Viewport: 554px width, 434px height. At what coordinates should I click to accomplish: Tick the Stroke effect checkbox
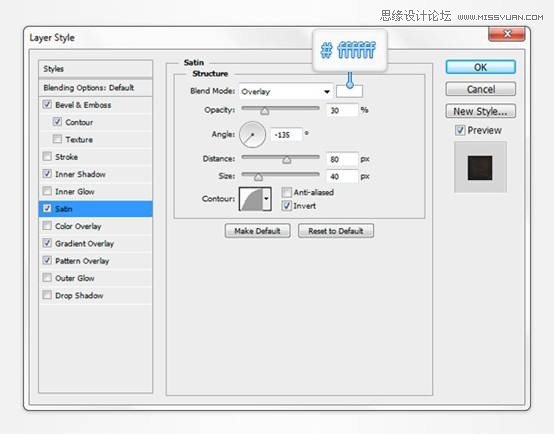tap(47, 157)
